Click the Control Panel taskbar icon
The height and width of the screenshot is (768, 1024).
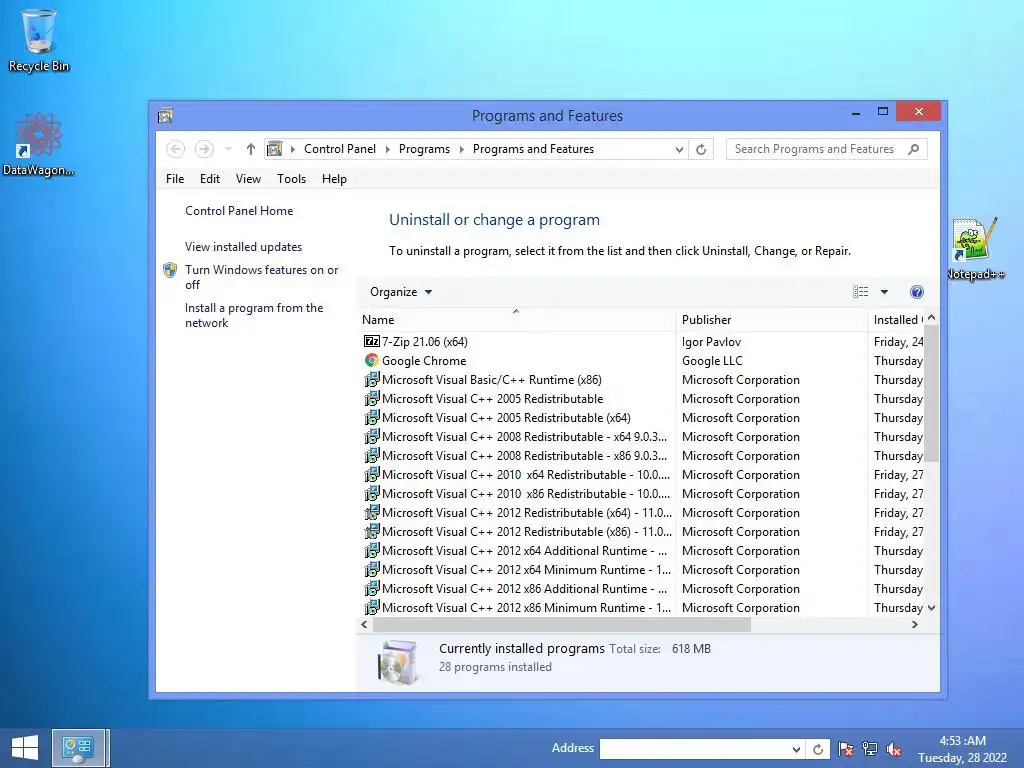pos(78,748)
